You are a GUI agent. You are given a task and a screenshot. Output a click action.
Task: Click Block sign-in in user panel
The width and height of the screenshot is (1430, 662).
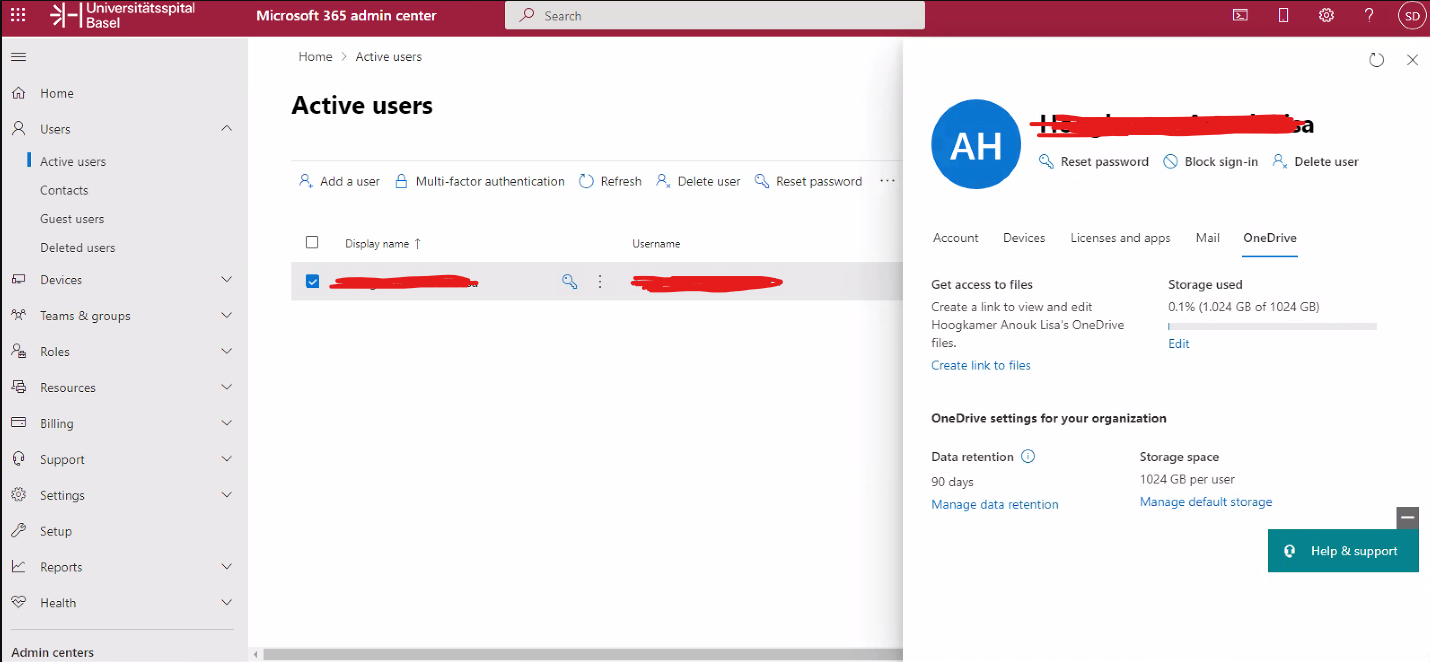[x=1211, y=162]
